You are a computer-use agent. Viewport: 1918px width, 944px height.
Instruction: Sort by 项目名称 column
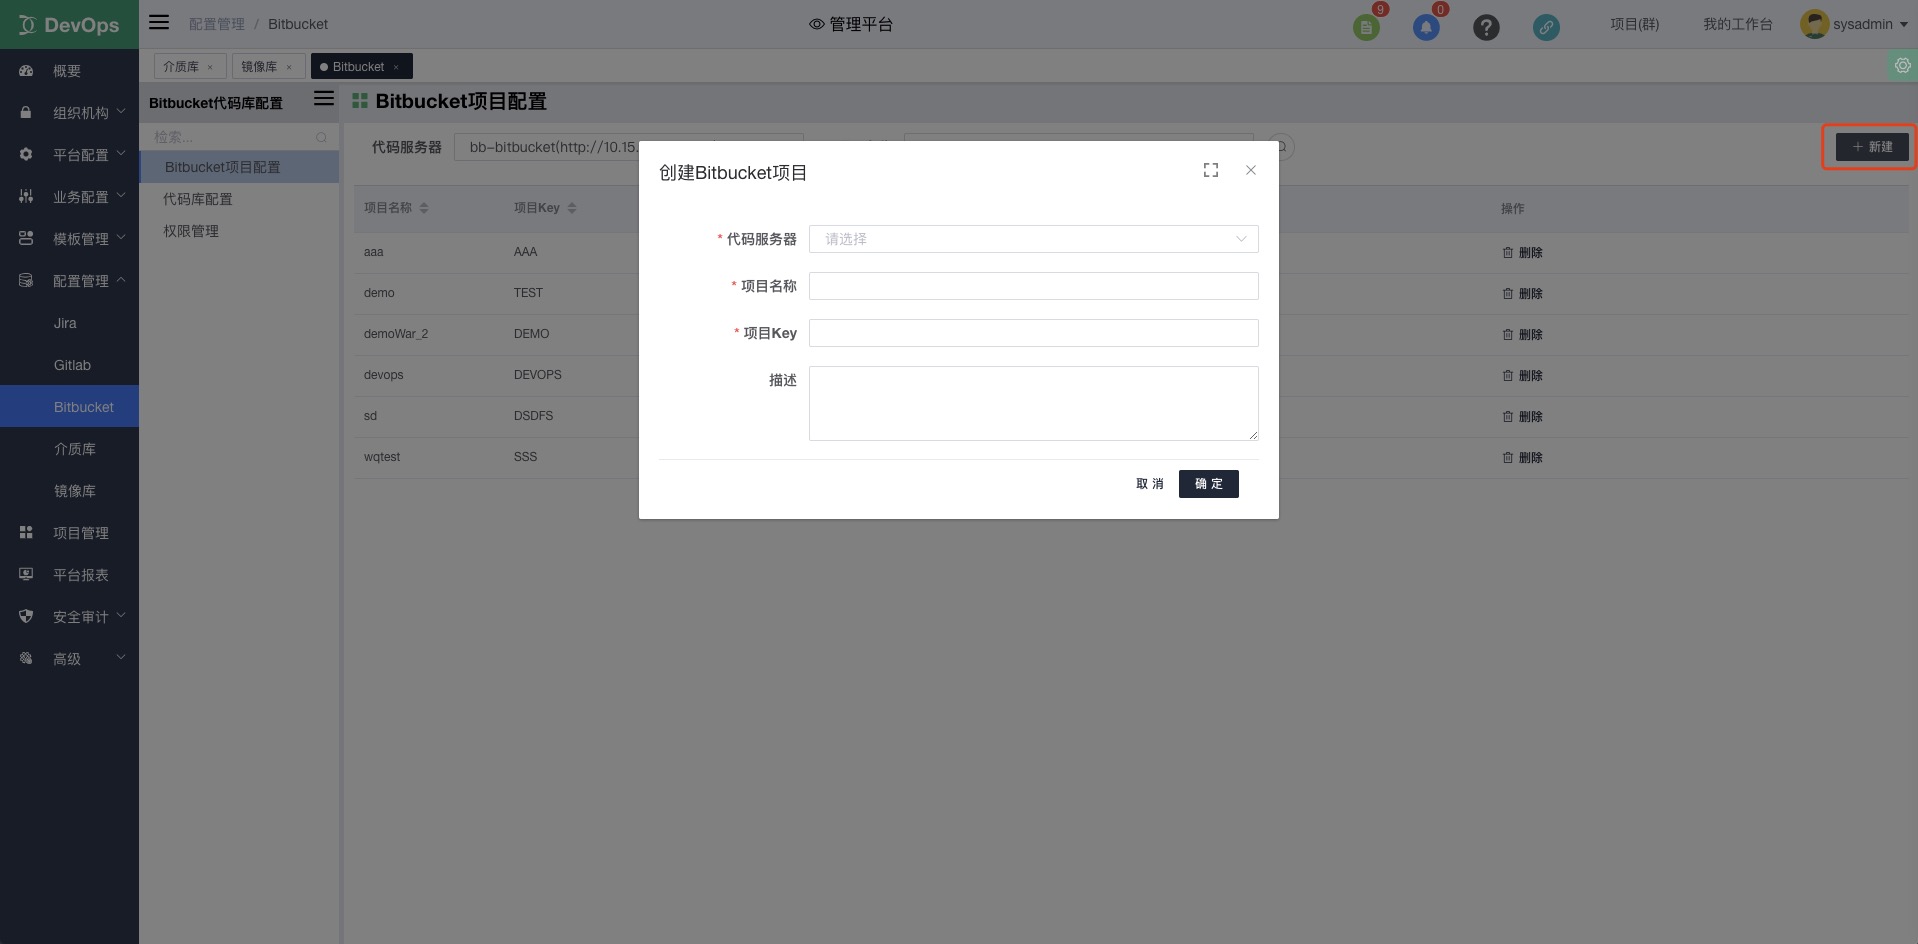click(x=424, y=208)
